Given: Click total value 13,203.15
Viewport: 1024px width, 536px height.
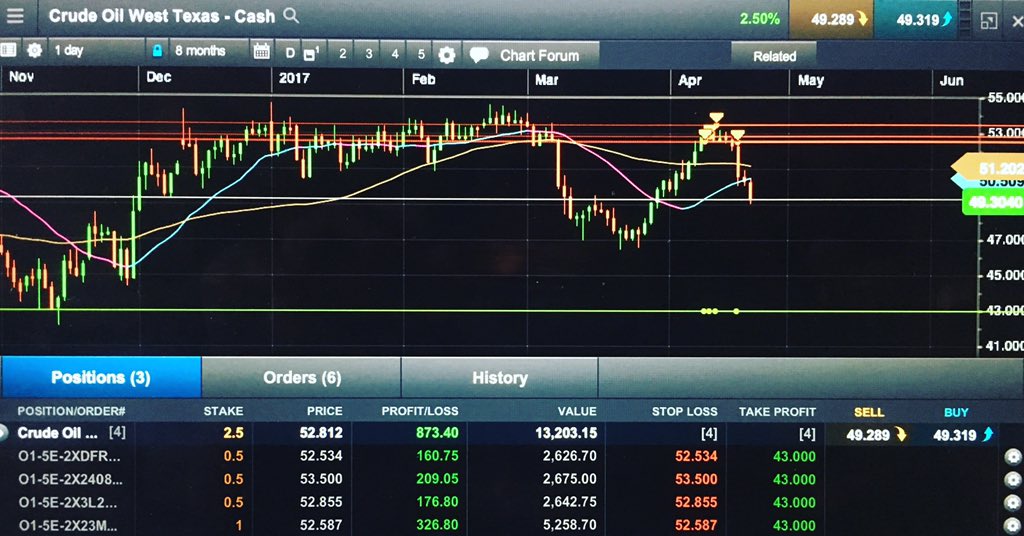Looking at the screenshot, I should tap(566, 433).
